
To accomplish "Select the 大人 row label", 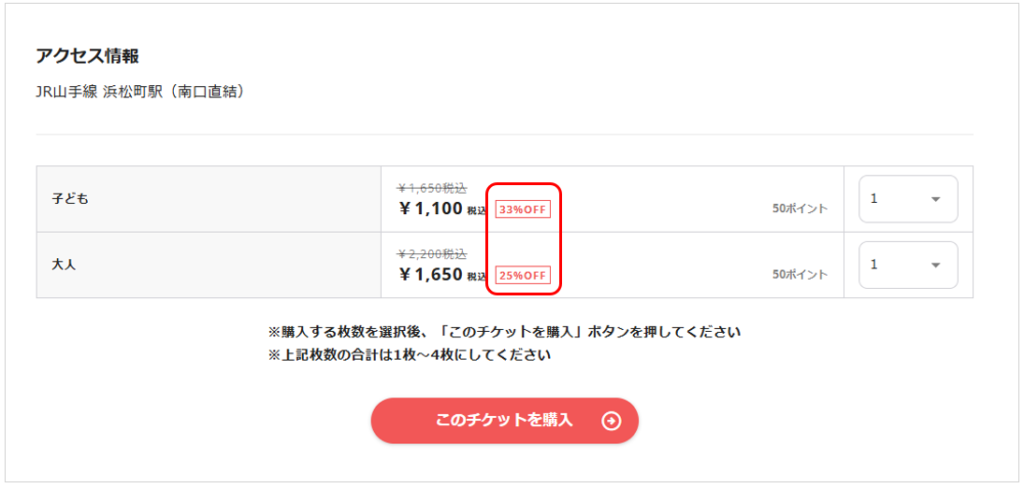I will point(64,265).
